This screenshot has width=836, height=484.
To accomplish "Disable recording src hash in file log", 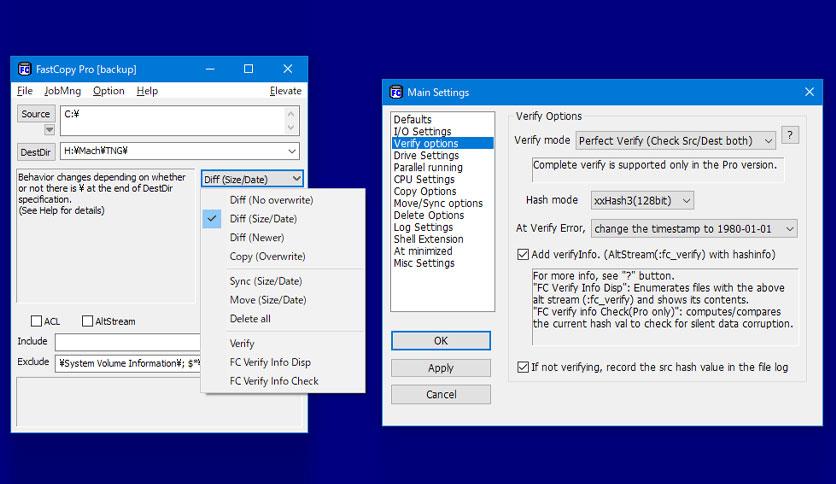I will [x=523, y=367].
